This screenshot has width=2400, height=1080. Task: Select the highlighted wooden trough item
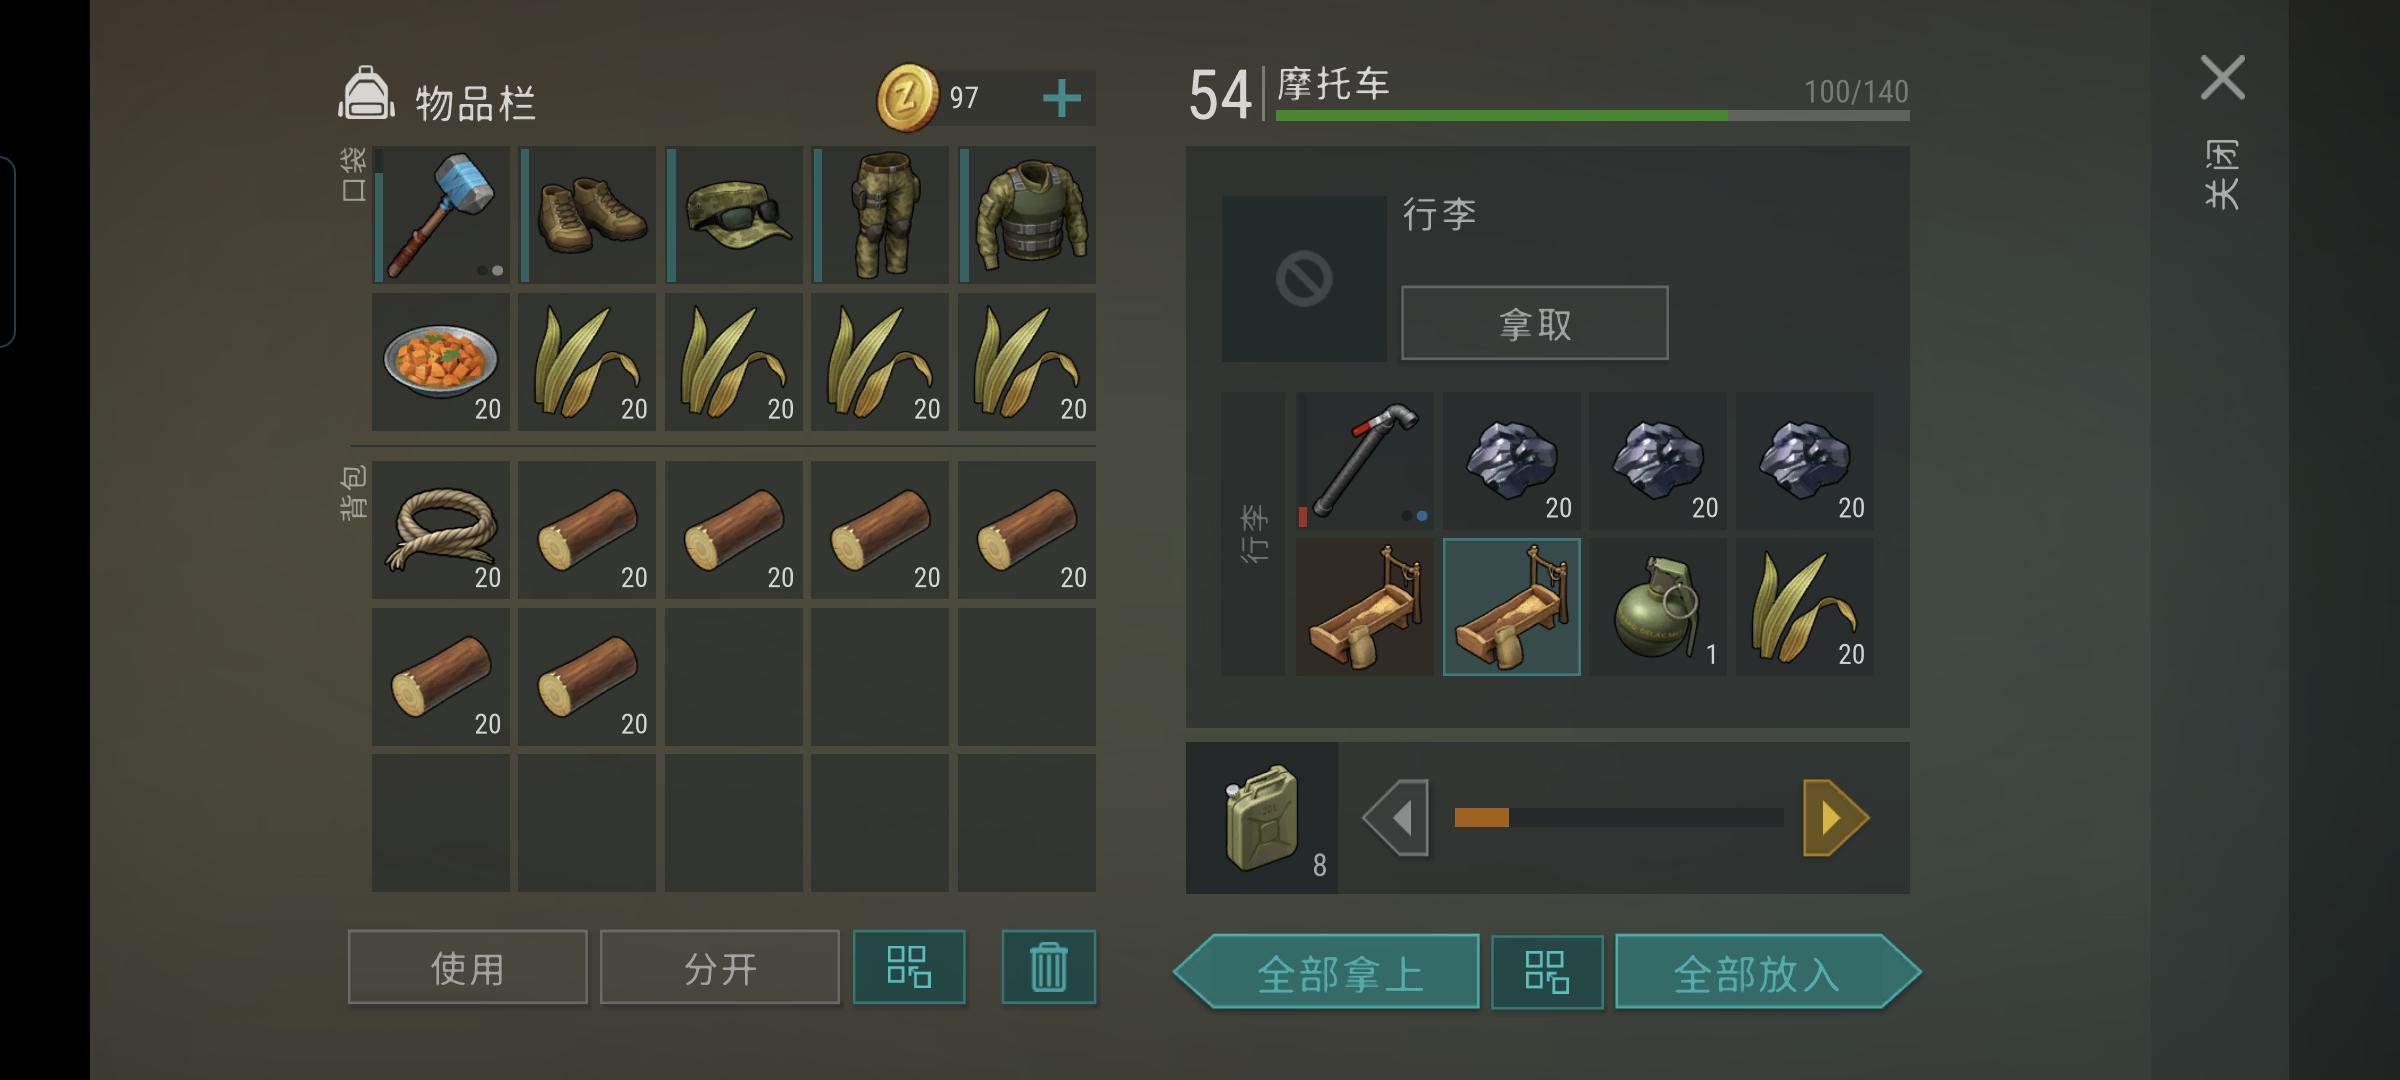pyautogui.click(x=1512, y=607)
